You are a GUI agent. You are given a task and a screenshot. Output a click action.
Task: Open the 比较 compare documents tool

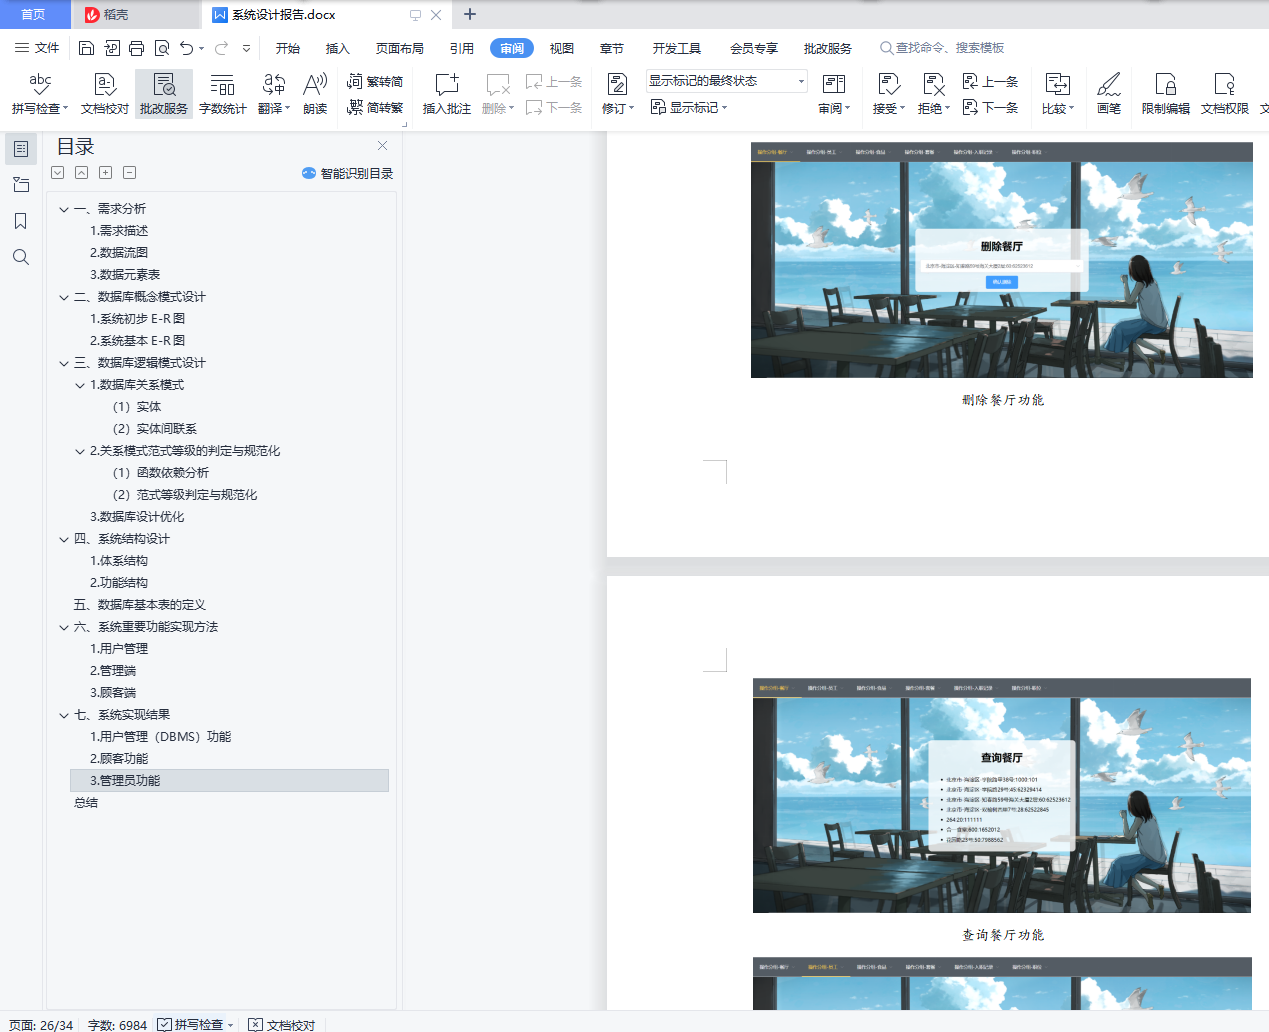[1057, 94]
